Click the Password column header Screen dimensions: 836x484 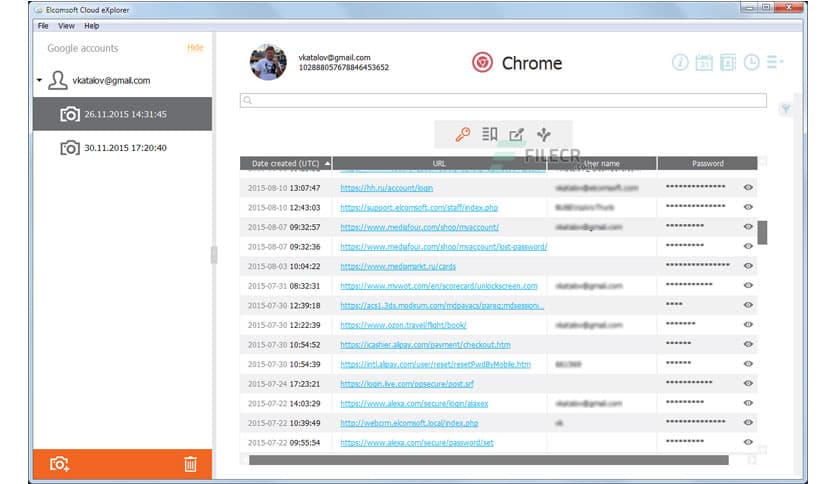708,164
